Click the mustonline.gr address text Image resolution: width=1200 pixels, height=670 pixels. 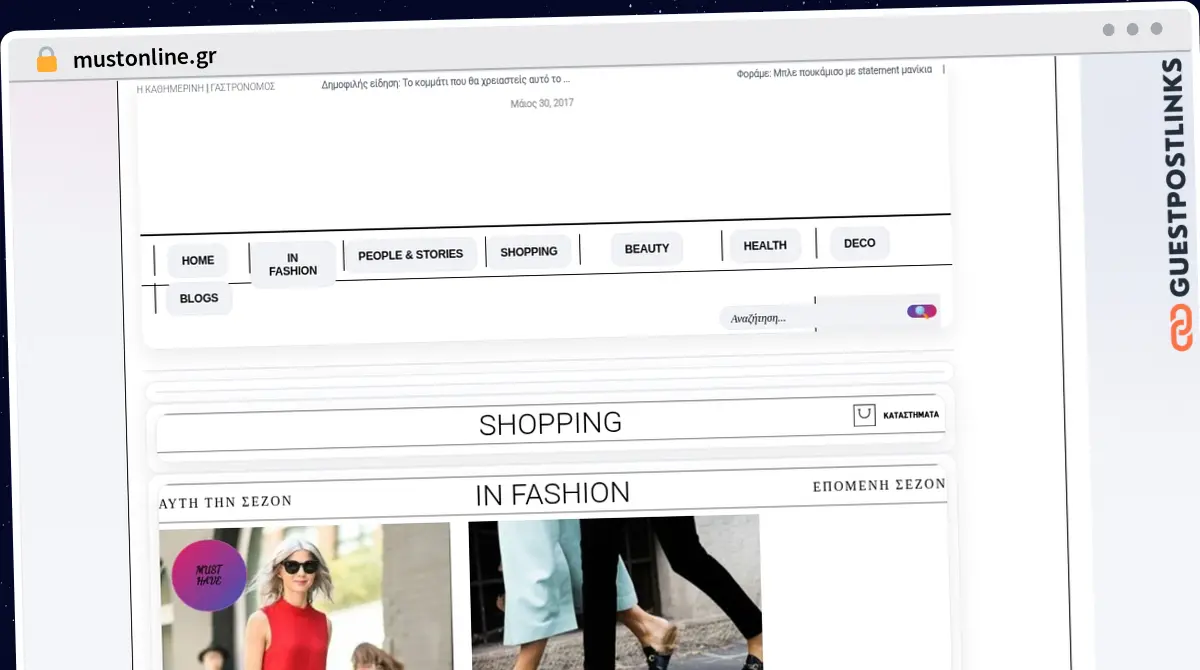144,58
